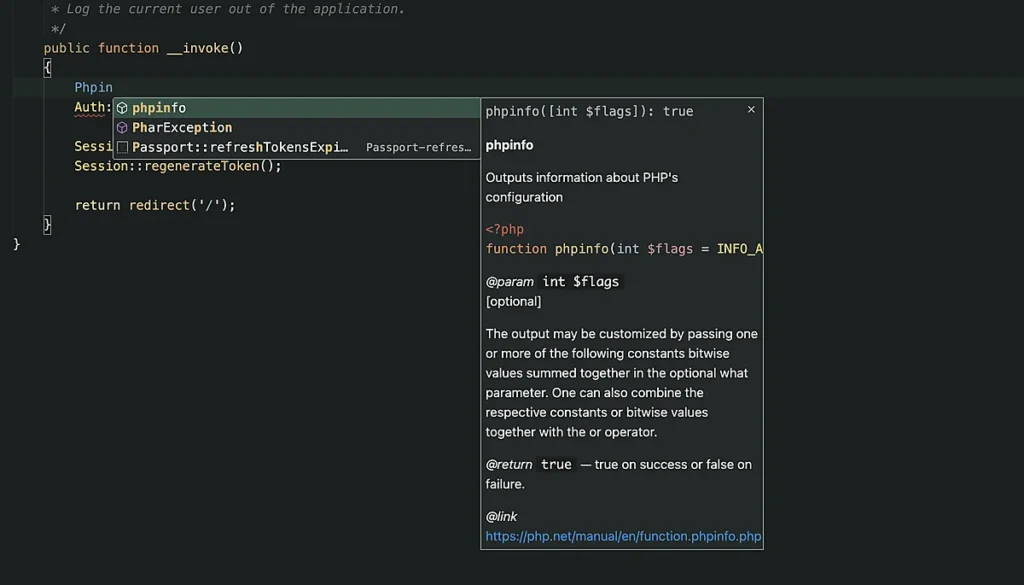Click the phpinfo function cube icon
Screen dimensions: 1024x585
point(124,107)
